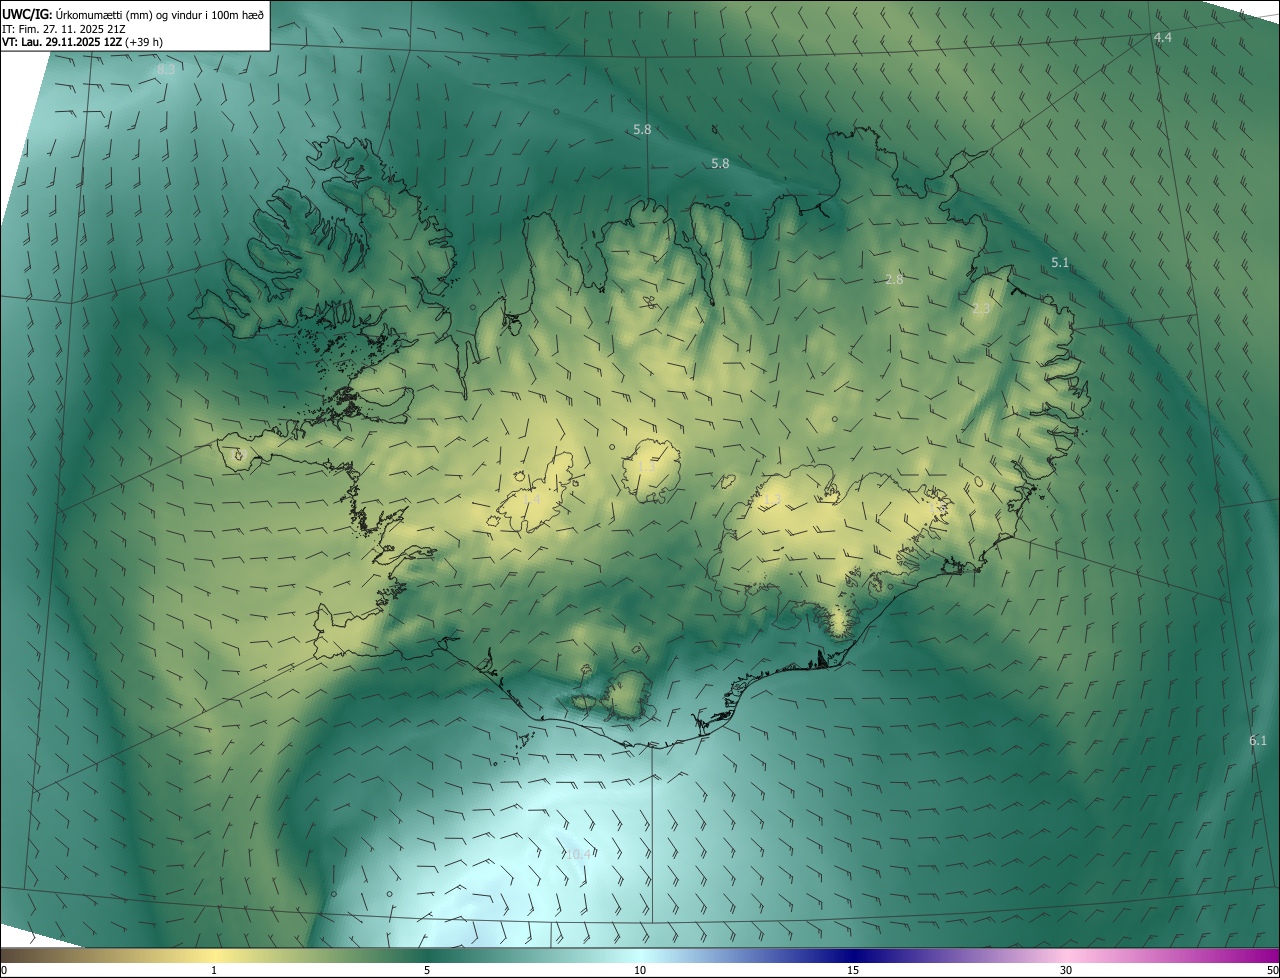Select the VT: Lau. 29.11.2025 12Z line
Image resolution: width=1280 pixels, height=978 pixels.
pyautogui.click(x=82, y=42)
